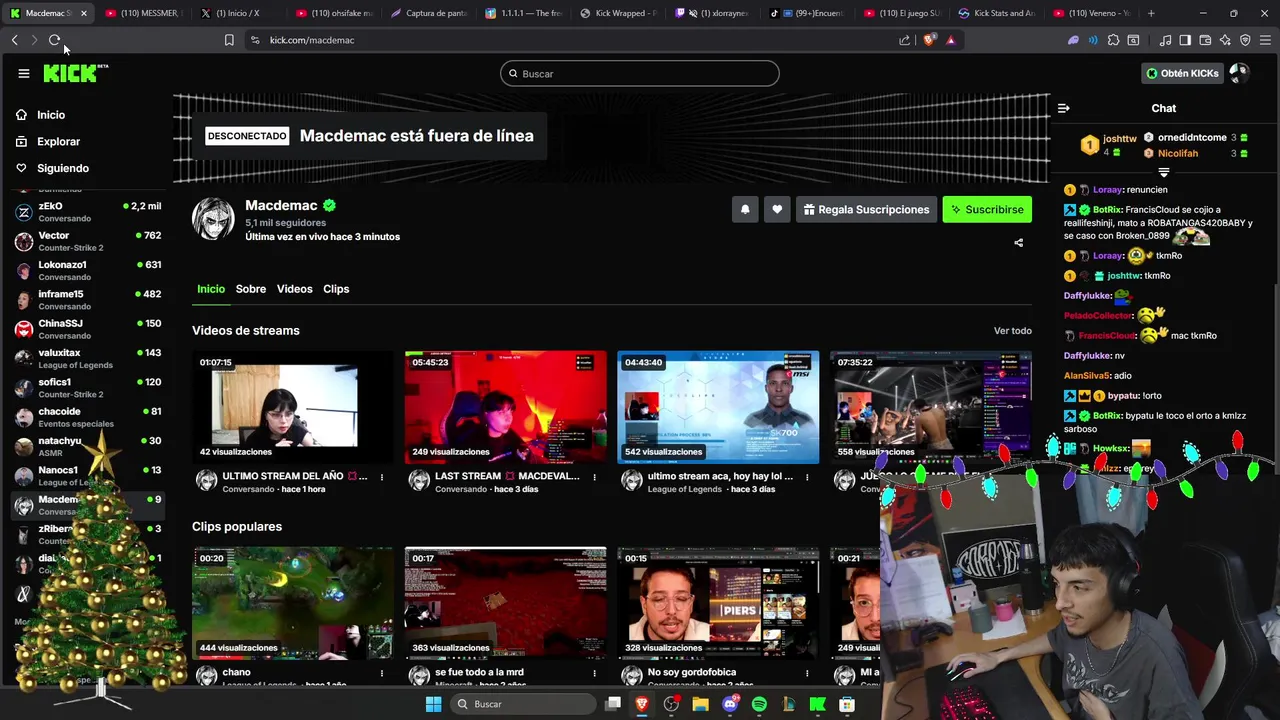This screenshot has width=1280, height=720.
Task: Switch to the Kick Stats browser tab
Action: [x=998, y=13]
